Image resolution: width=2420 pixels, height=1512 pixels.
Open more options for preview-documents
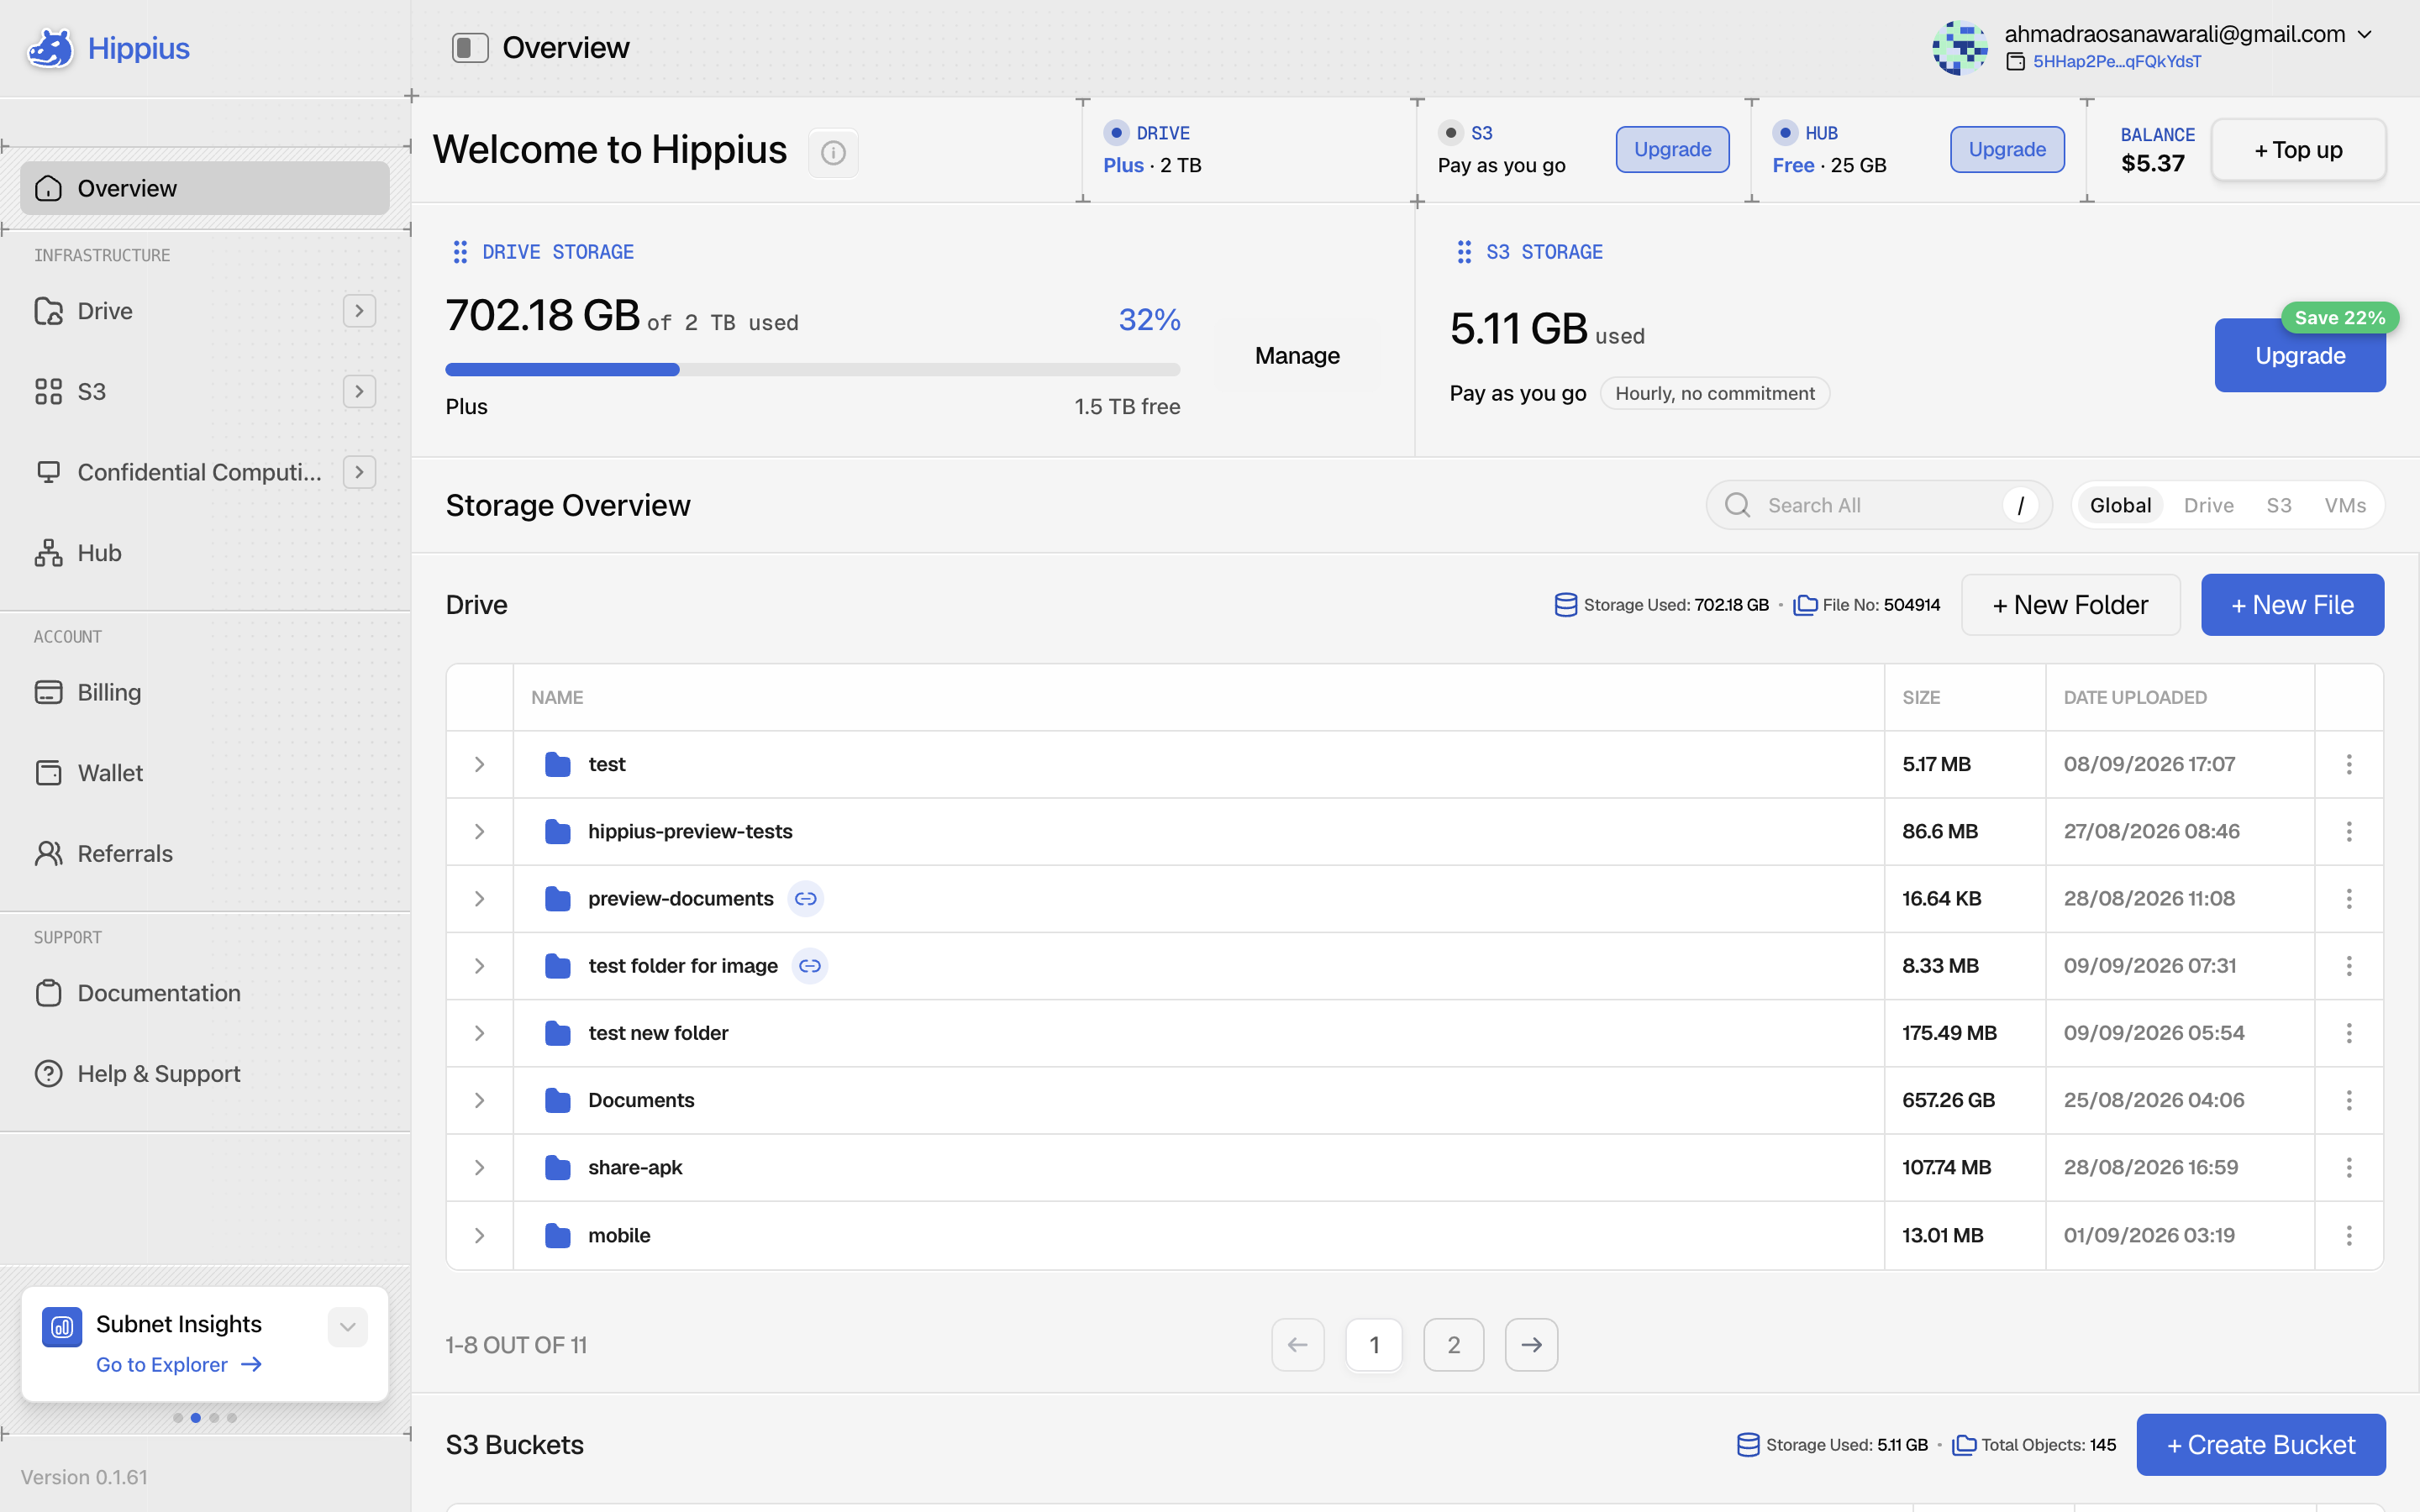pyautogui.click(x=2349, y=899)
